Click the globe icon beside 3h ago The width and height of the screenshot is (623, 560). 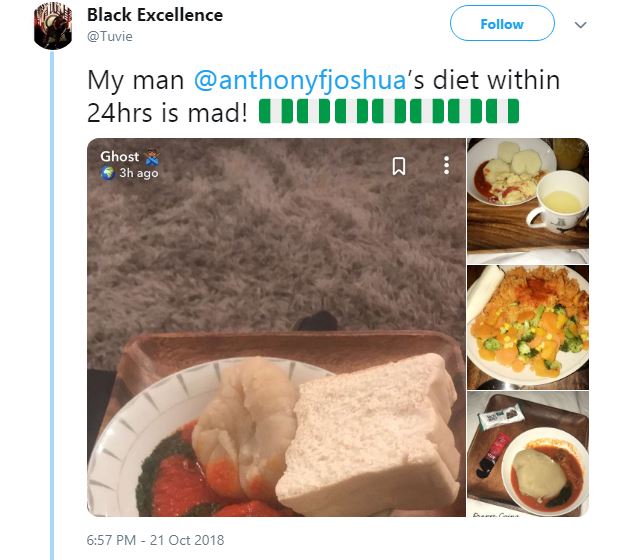[107, 173]
